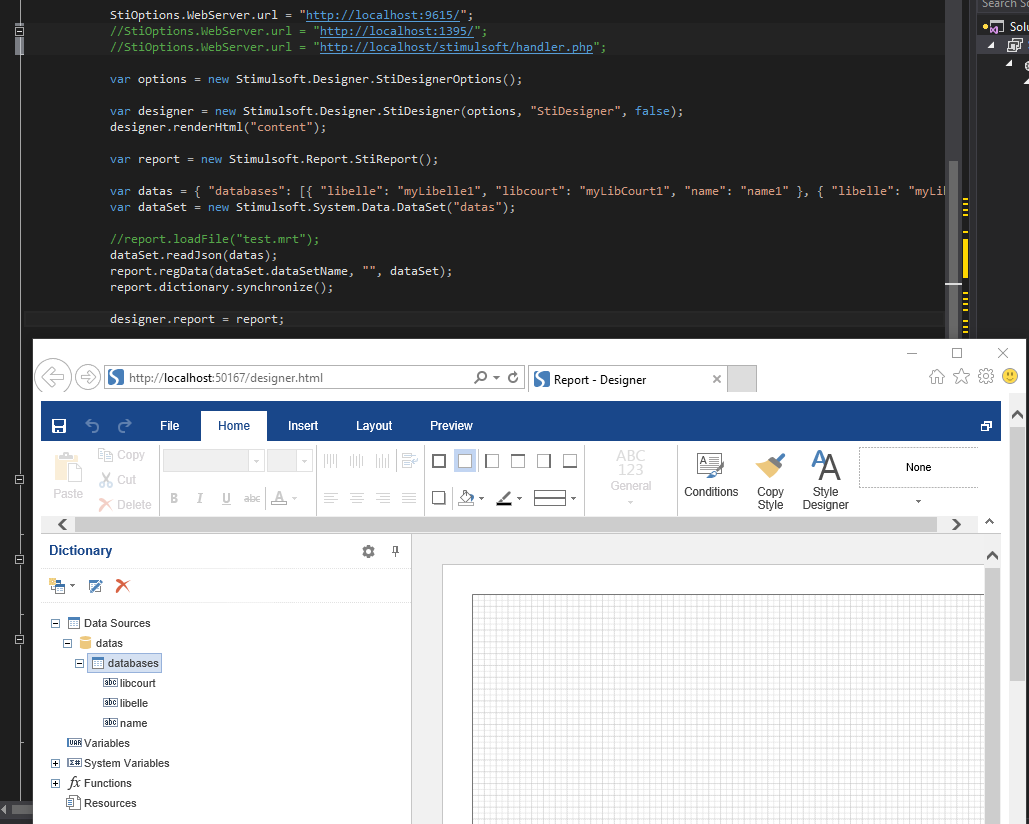The image size is (1029, 824).
Task: Toggle Strikethrough formatting
Action: point(252,499)
